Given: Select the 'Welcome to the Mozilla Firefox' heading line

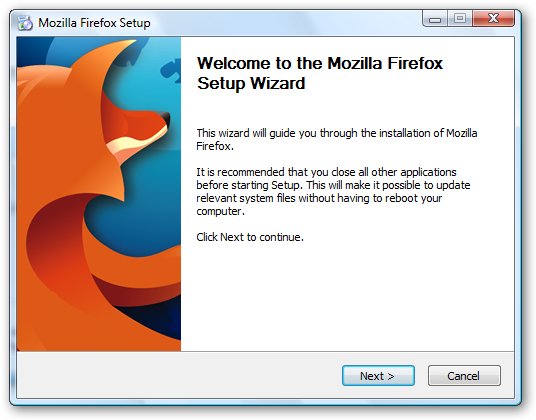Looking at the screenshot, I should coord(320,63).
